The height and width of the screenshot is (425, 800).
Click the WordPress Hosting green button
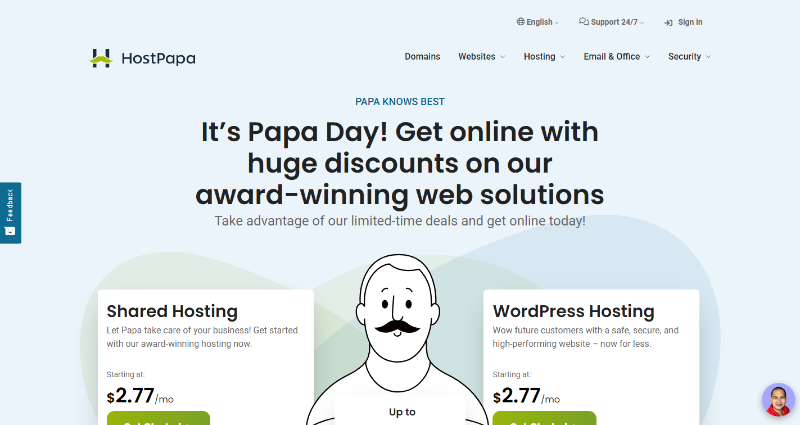544,418
